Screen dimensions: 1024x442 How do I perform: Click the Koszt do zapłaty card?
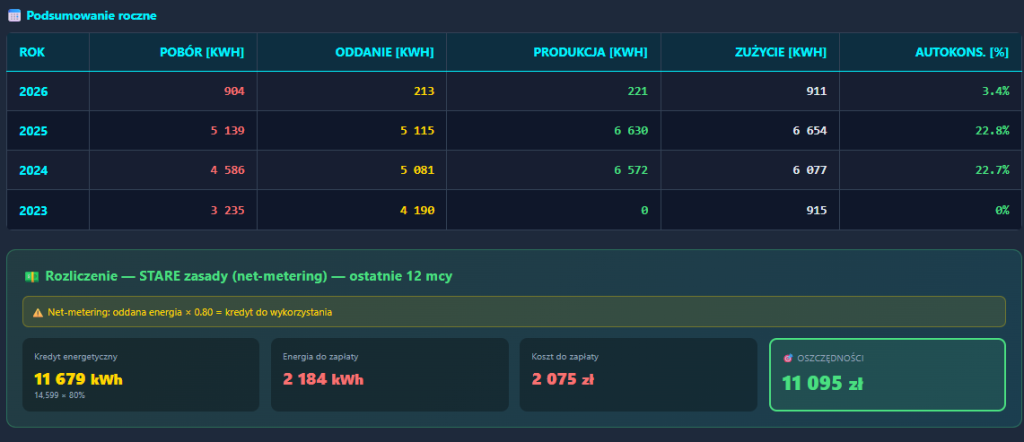[637, 375]
